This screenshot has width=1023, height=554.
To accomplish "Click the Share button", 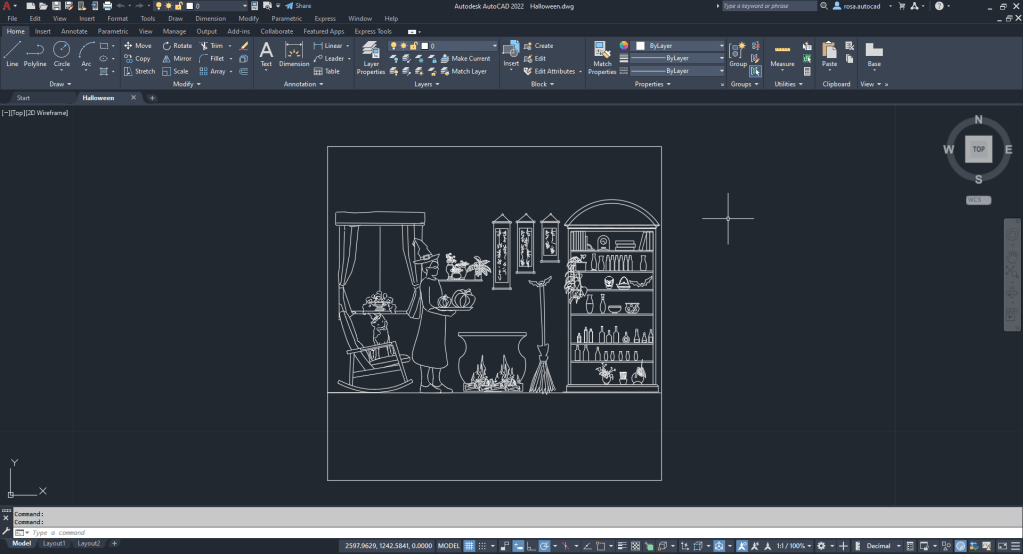I will (298, 6).
